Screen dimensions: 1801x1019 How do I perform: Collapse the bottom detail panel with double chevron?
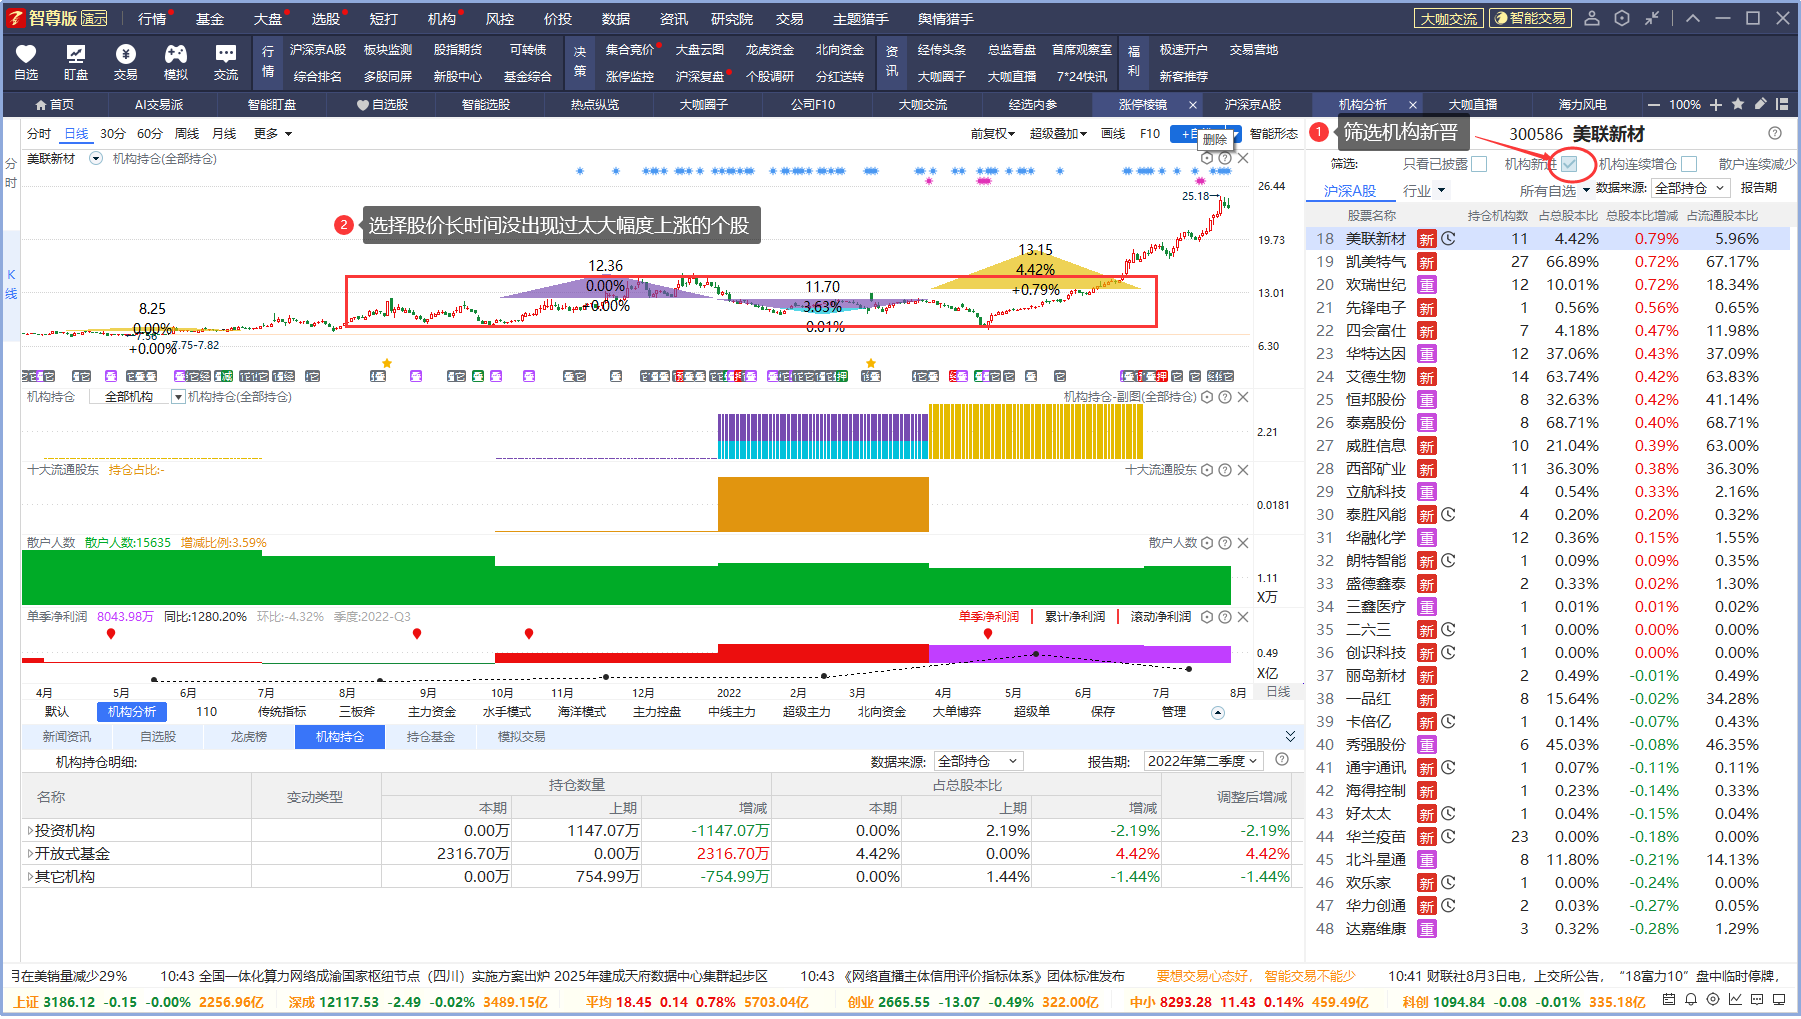1290,736
